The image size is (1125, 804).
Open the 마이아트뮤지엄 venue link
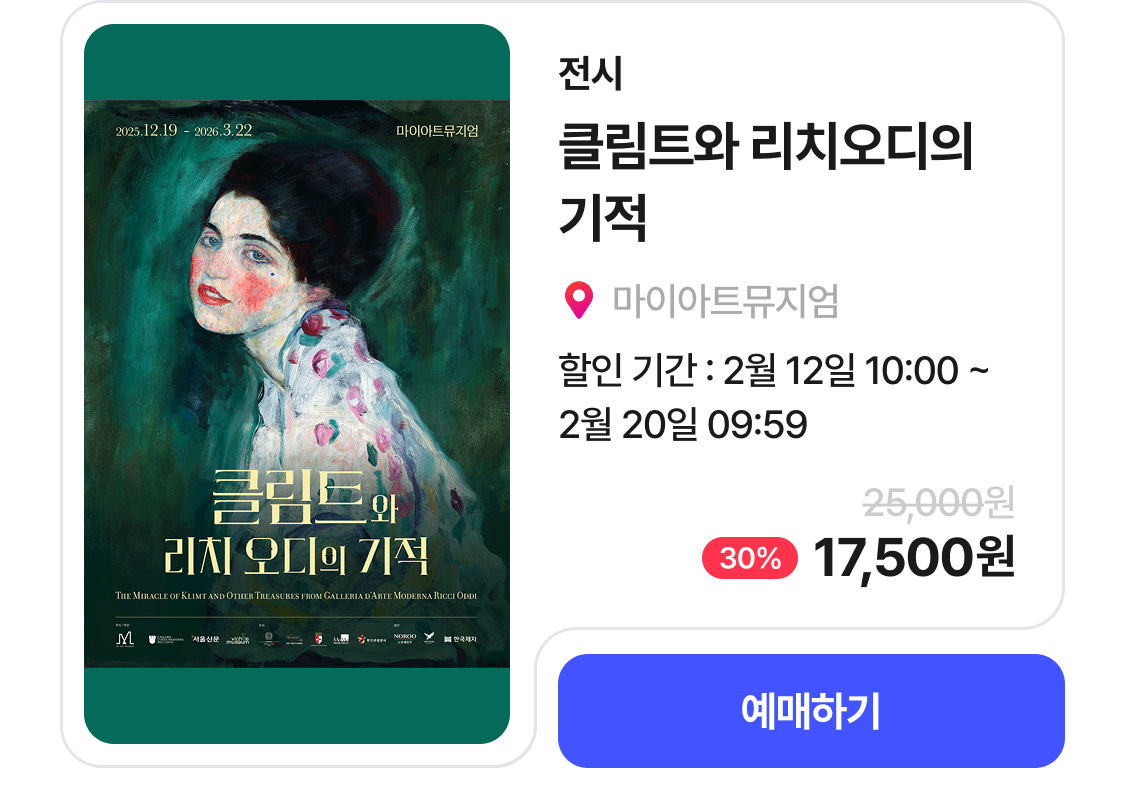click(x=725, y=301)
